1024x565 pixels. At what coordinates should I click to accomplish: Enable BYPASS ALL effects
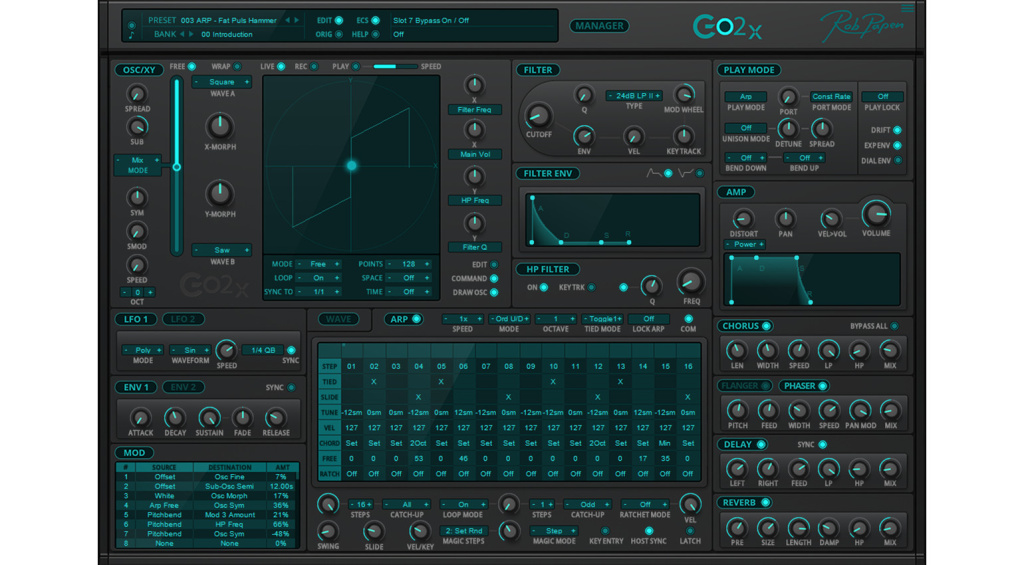tap(895, 326)
